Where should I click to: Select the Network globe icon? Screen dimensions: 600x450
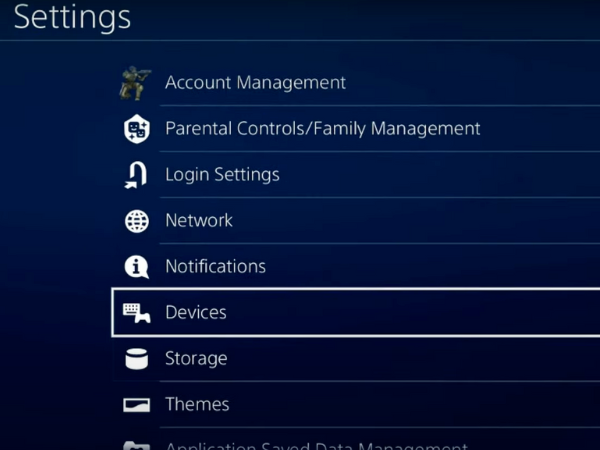[x=137, y=221]
